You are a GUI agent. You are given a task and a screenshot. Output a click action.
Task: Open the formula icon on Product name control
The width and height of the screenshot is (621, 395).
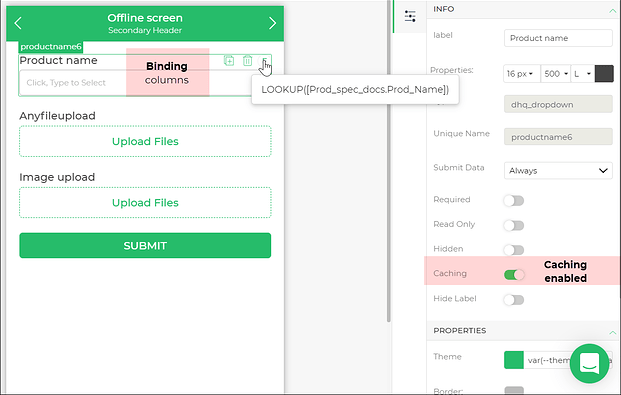[265, 61]
